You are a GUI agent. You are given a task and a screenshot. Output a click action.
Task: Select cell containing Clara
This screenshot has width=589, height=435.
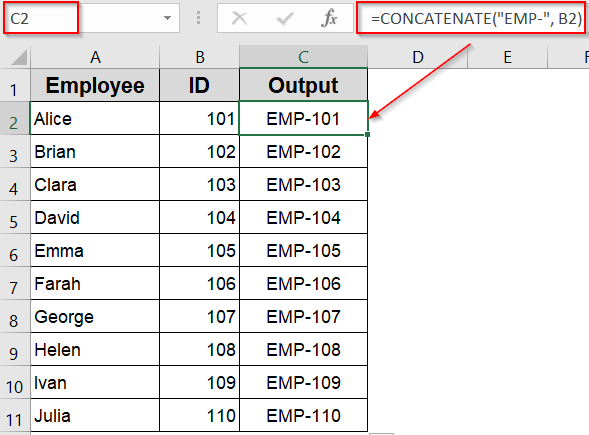[x=95, y=184]
